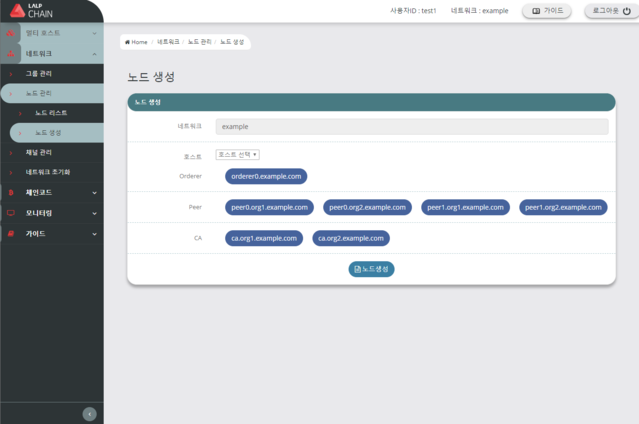Image resolution: width=639 pixels, height=424 pixels.
Task: Expand the 멀티 호스트 menu chevron
Action: click(93, 34)
